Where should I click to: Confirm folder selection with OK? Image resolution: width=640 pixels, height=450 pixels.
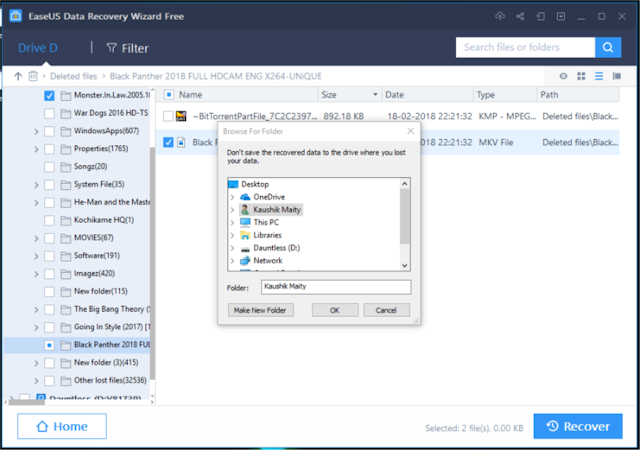tap(335, 310)
